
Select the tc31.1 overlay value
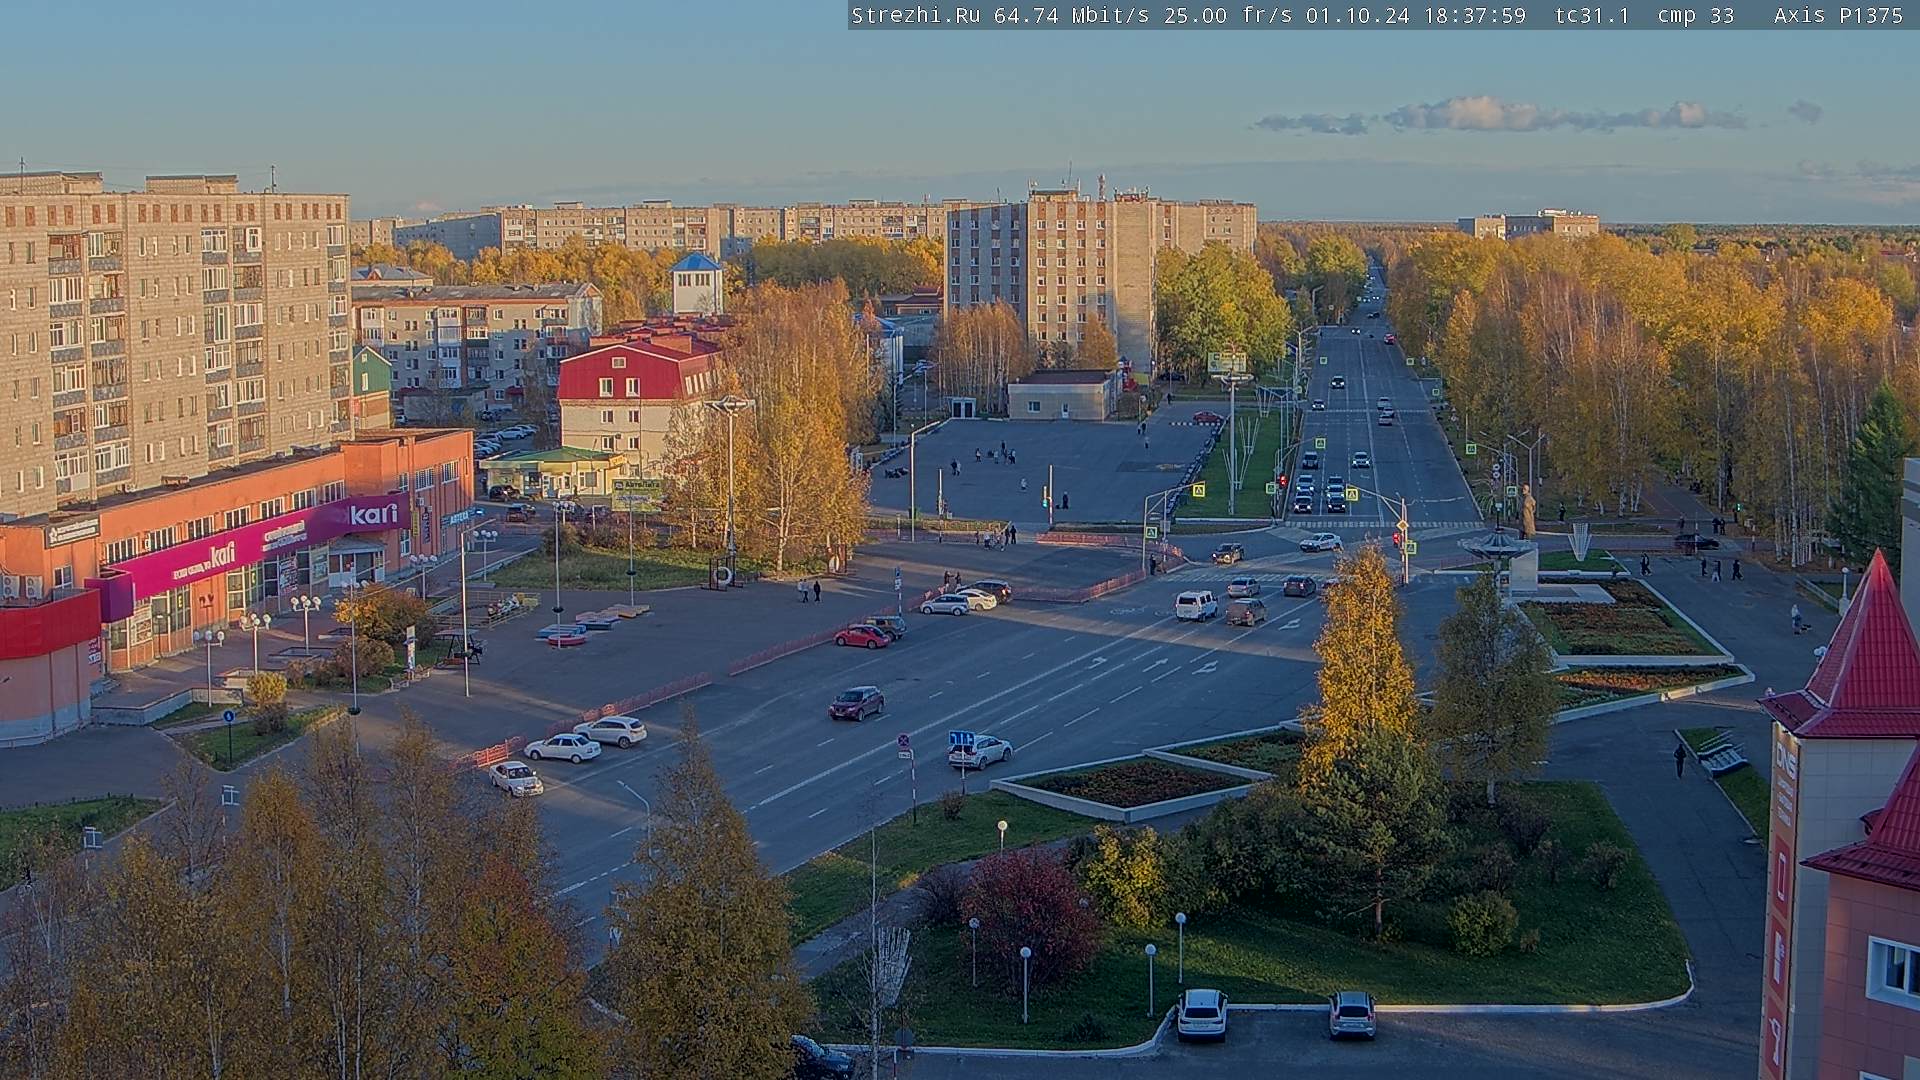[x=1592, y=15]
